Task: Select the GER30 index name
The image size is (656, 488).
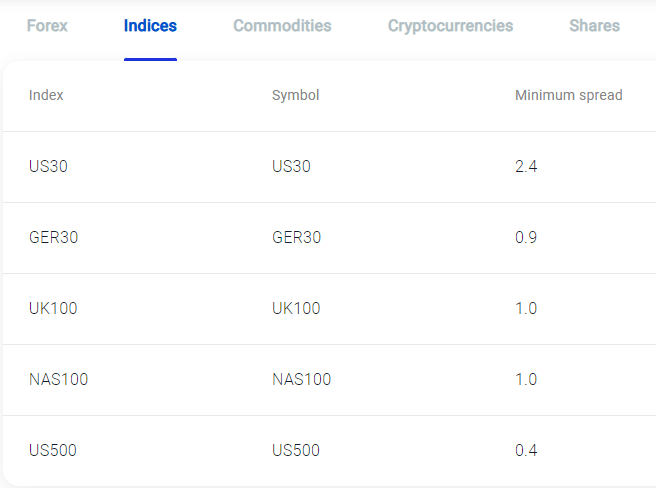Action: [x=54, y=237]
